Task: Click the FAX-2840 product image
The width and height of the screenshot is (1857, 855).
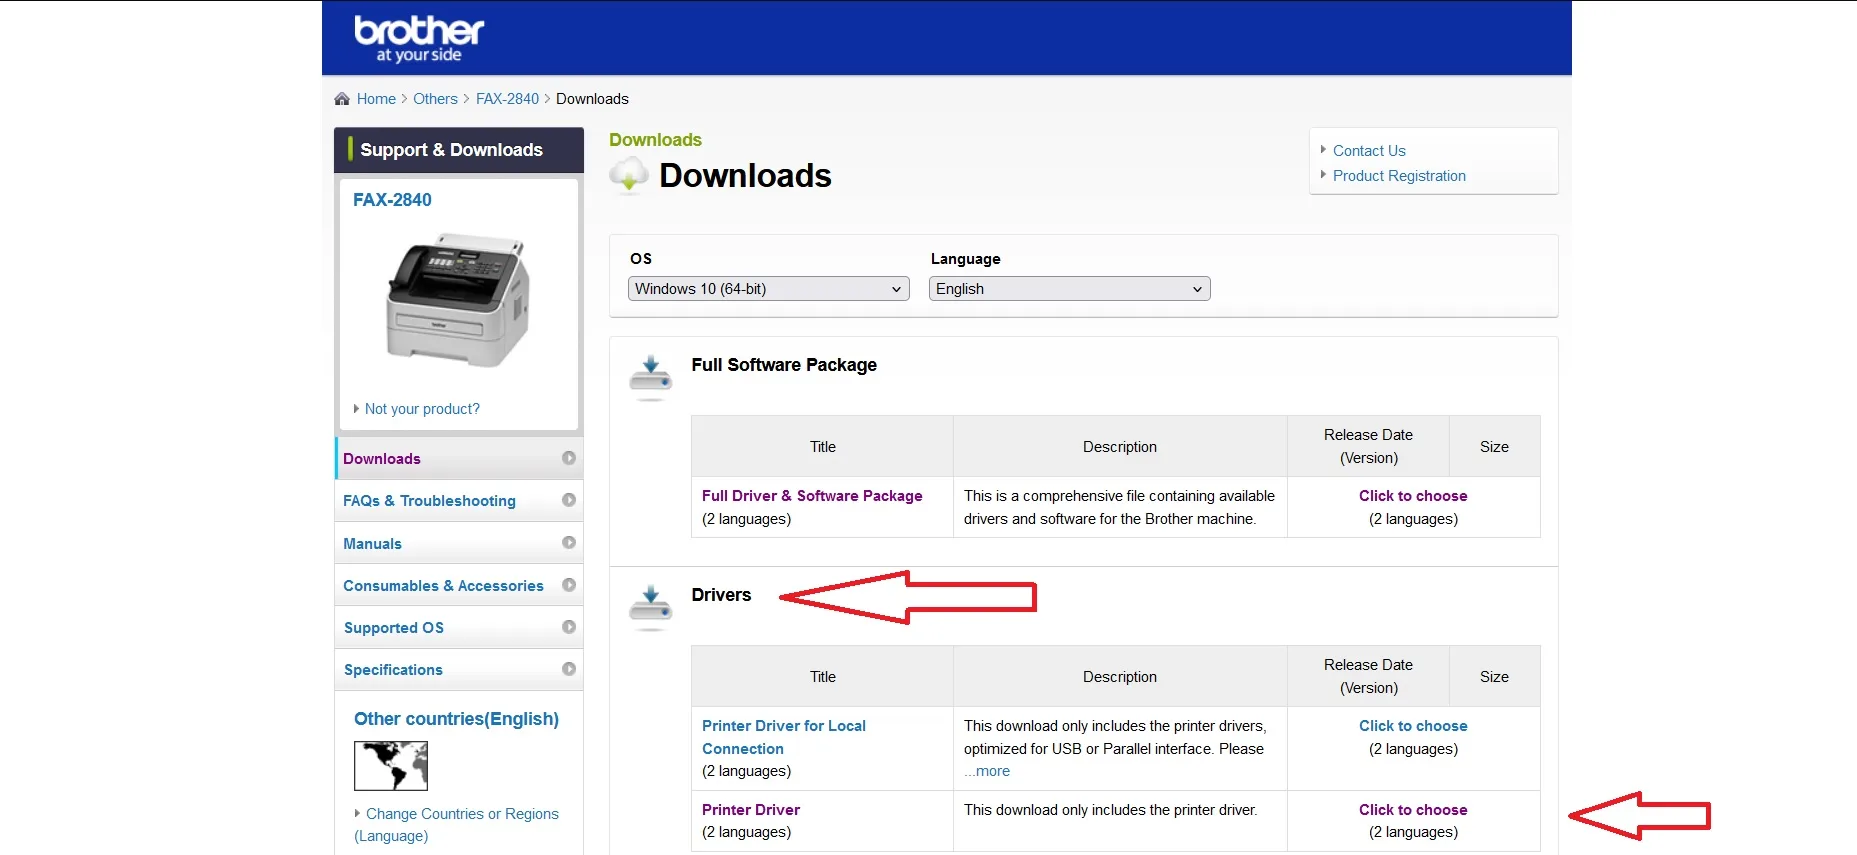Action: coord(458,300)
